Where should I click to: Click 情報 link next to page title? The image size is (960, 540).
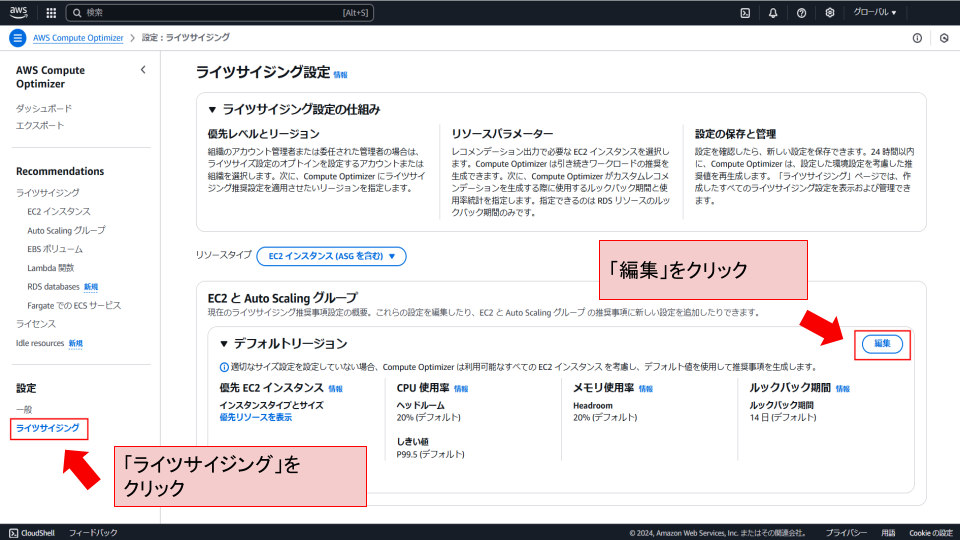340,75
